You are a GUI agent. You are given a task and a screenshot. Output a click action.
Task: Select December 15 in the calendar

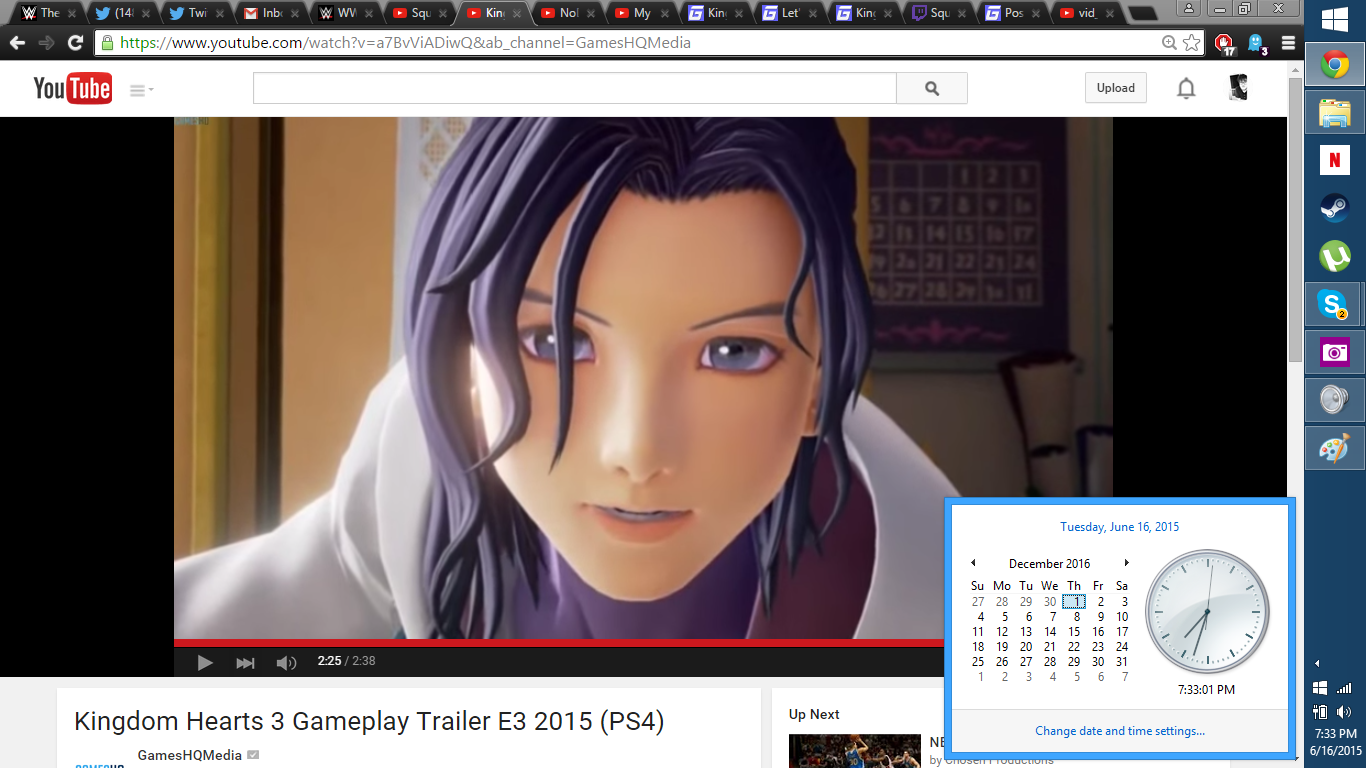tap(1074, 632)
